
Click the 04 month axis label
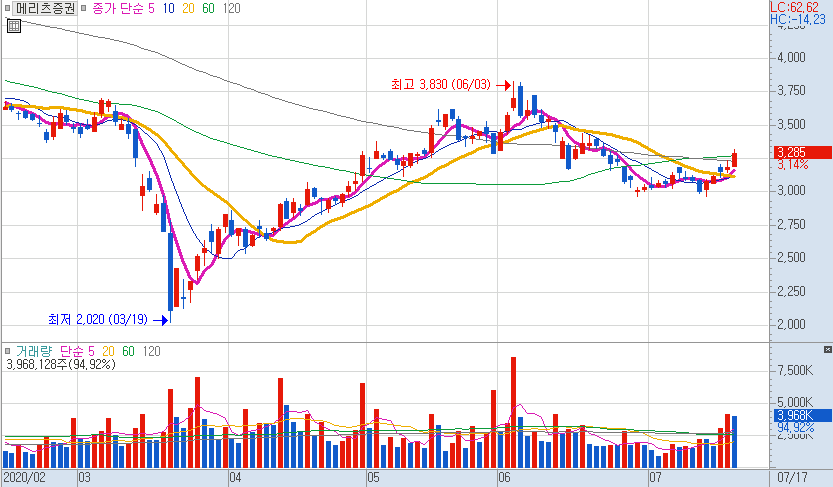(235, 477)
